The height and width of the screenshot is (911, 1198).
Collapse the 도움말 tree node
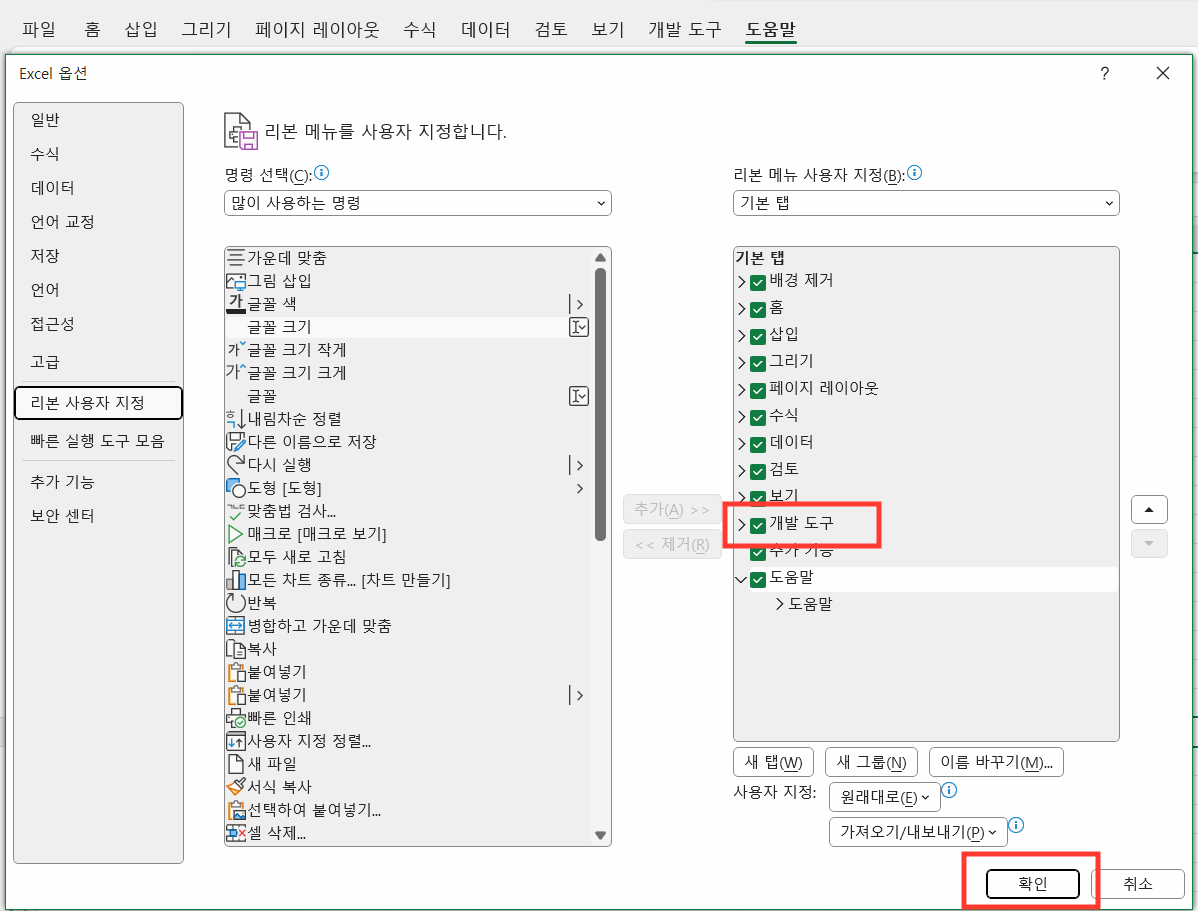741,579
